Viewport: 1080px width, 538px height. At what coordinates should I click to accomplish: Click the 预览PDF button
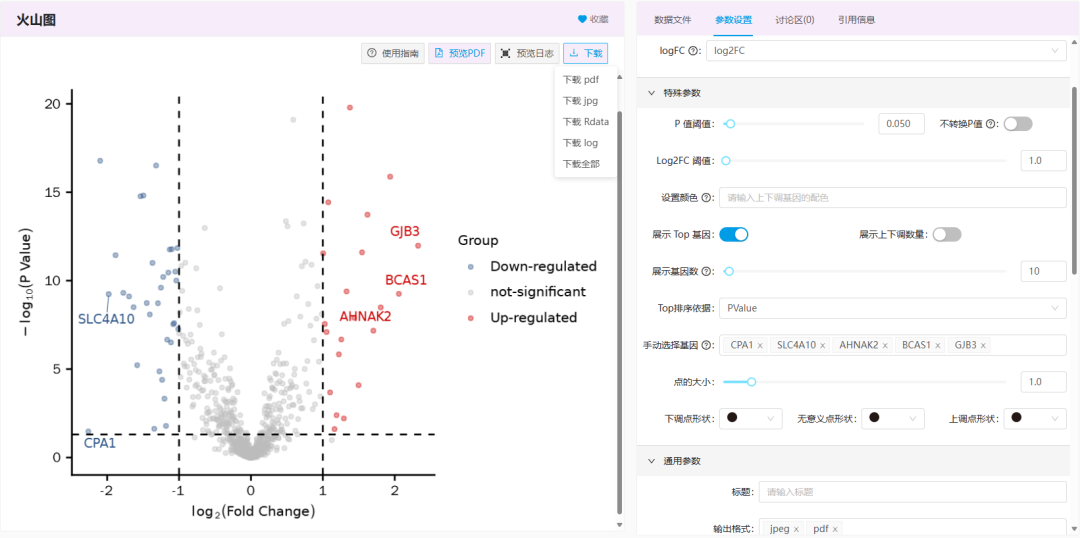(x=459, y=53)
